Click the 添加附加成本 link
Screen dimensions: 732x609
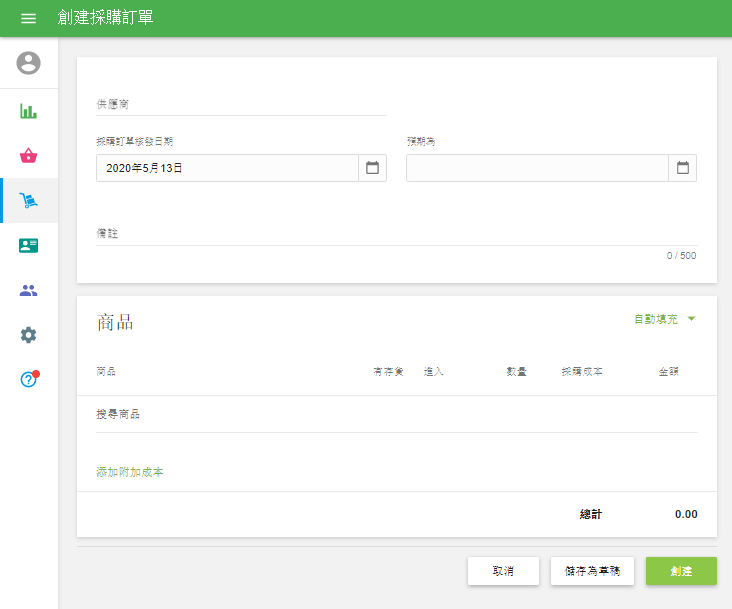tap(130, 472)
